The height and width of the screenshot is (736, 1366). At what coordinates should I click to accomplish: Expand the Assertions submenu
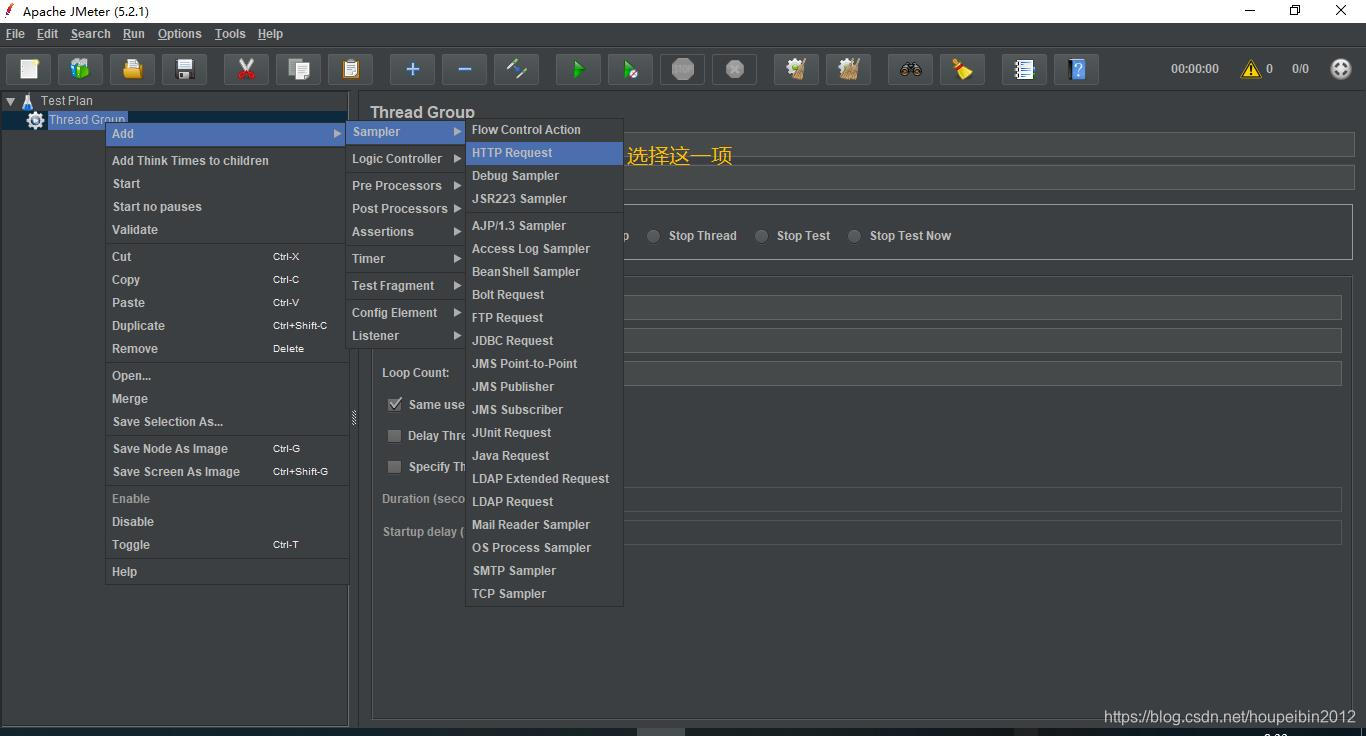coord(406,232)
